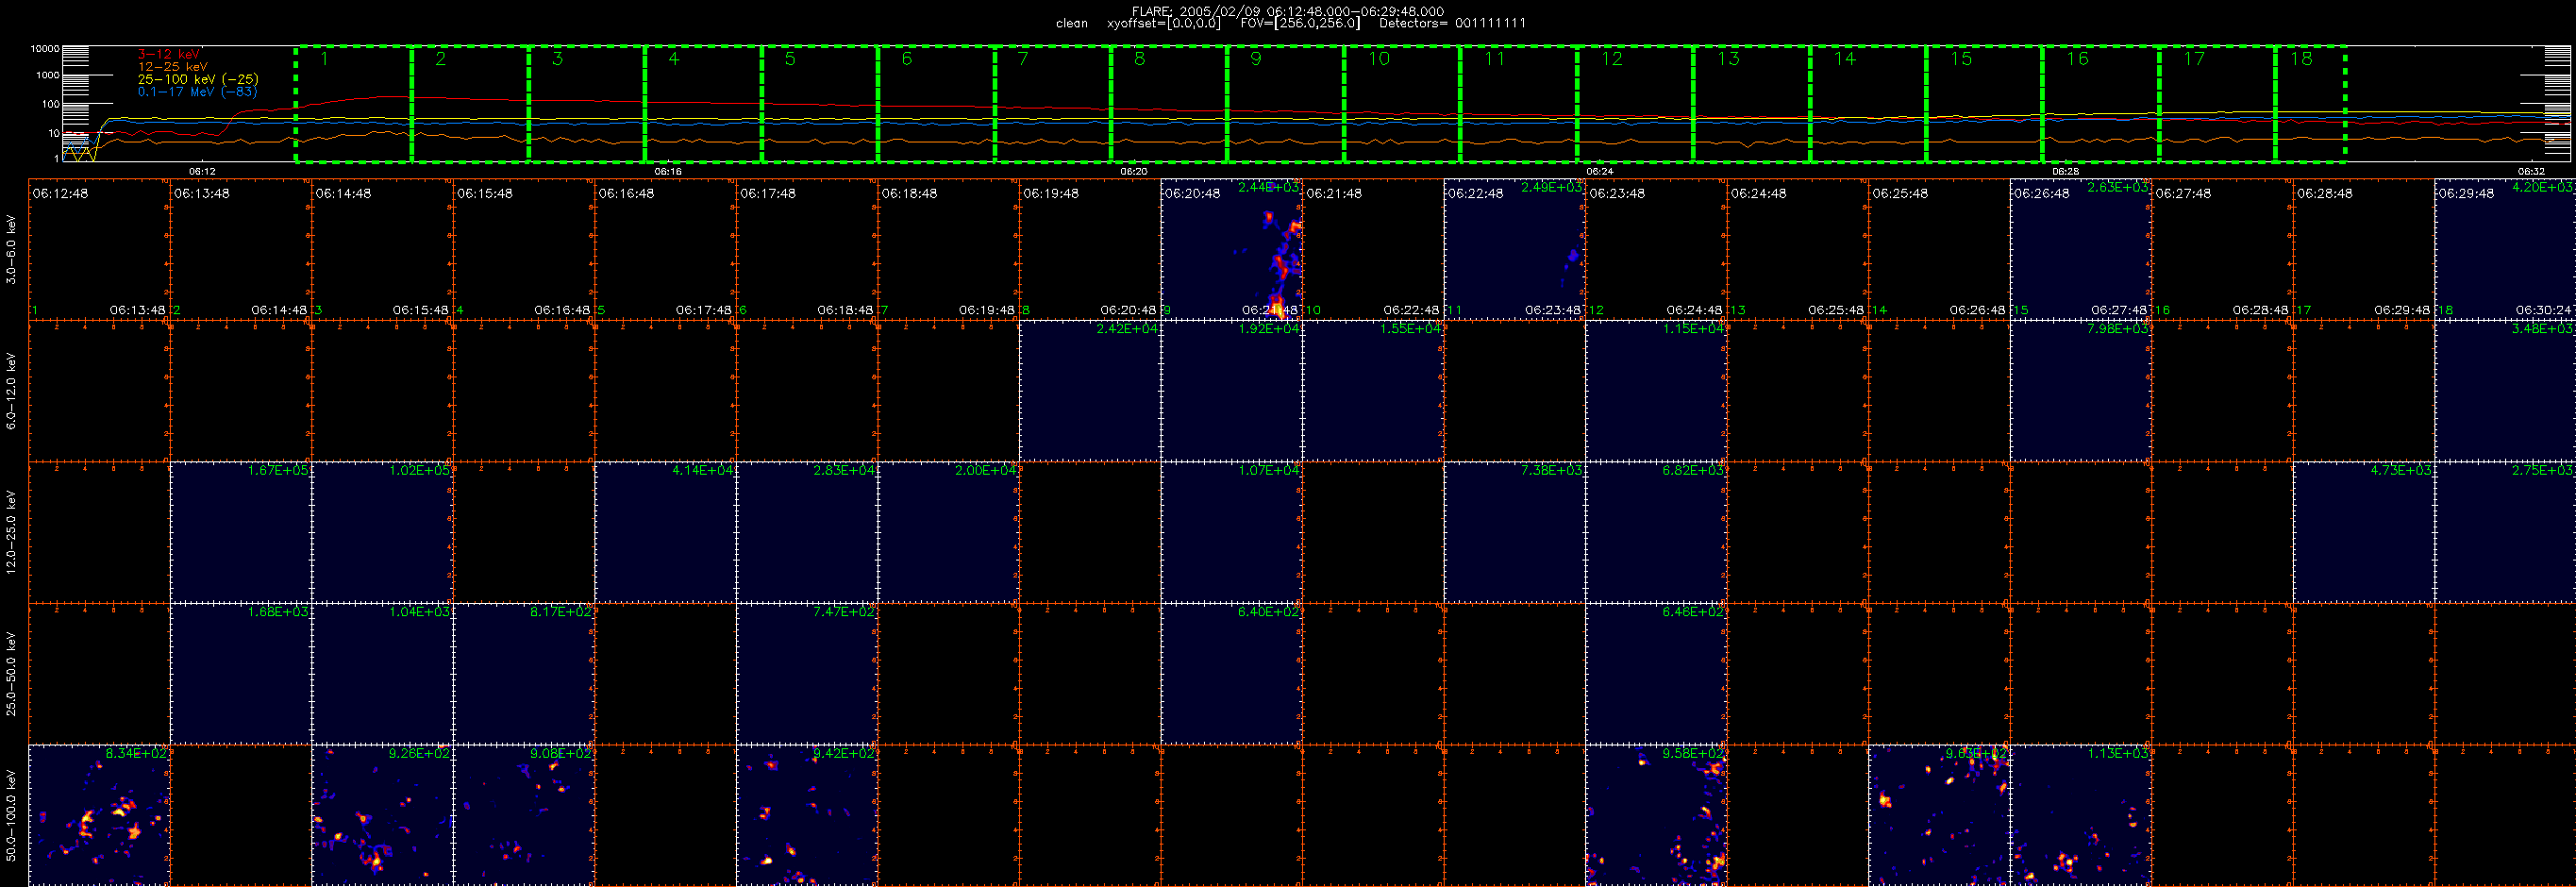The image size is (2576, 887).
Task: Select the image panel labeled 1.92E+04
Action: point(1232,391)
